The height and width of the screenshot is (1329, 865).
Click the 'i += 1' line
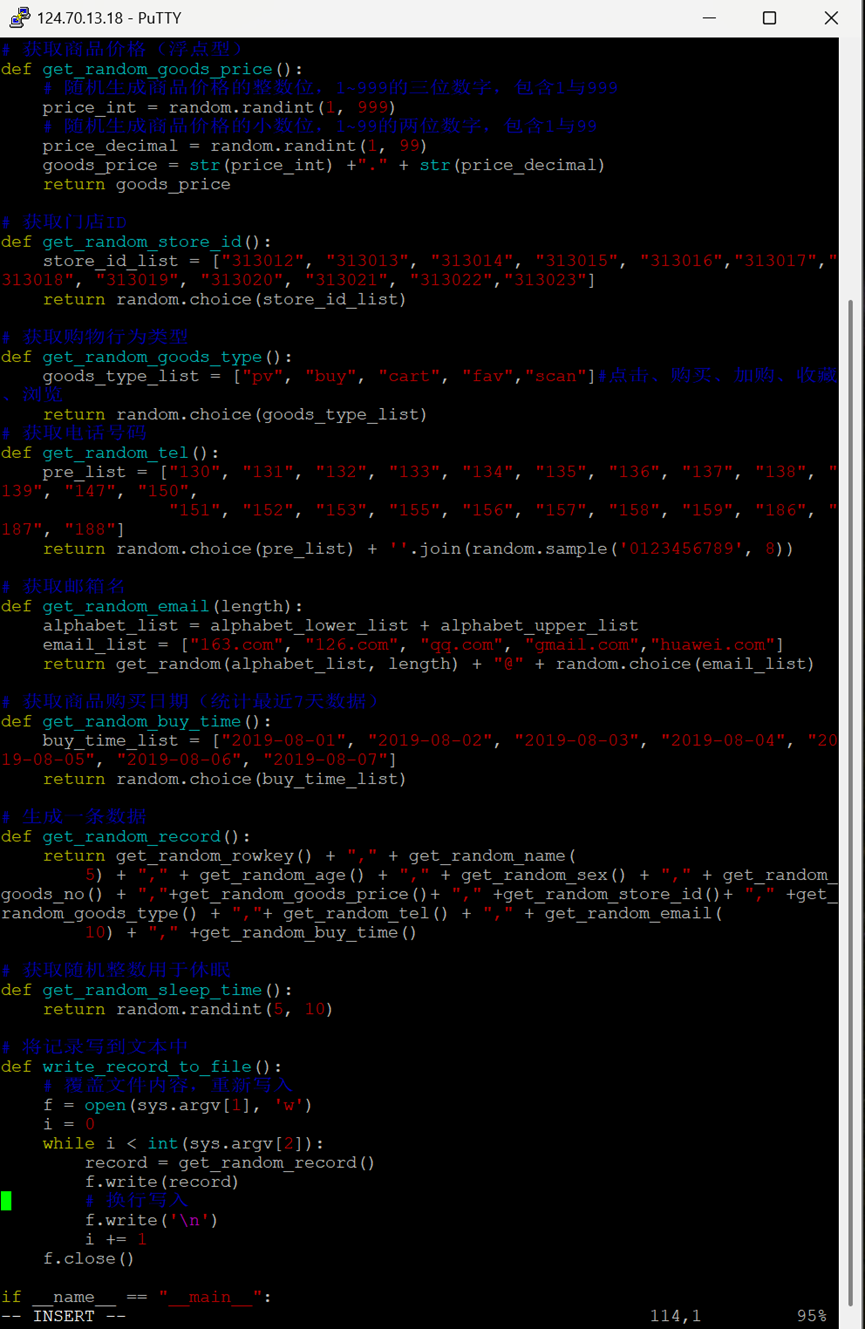[x=116, y=1239]
